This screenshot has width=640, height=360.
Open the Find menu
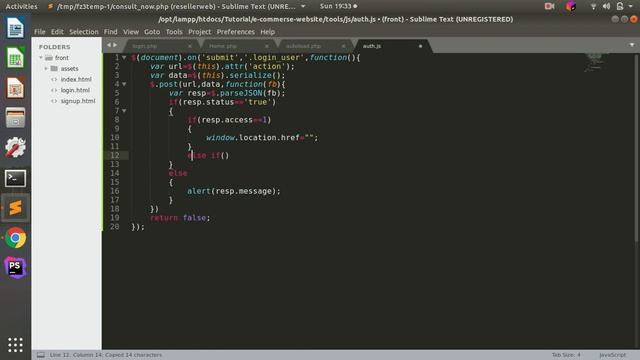(110, 32)
